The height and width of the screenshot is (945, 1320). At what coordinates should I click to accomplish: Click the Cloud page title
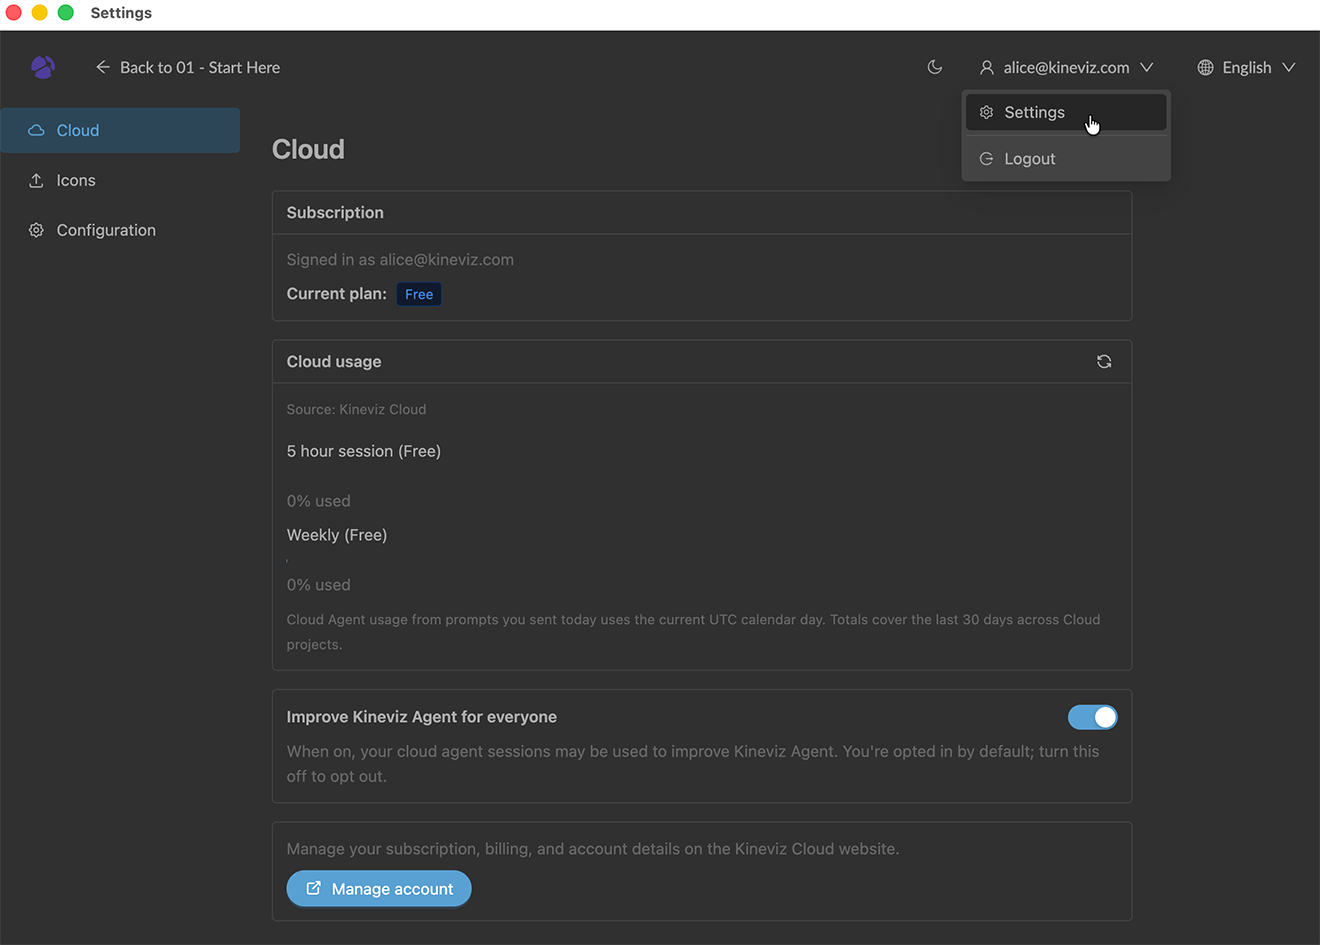(x=308, y=149)
